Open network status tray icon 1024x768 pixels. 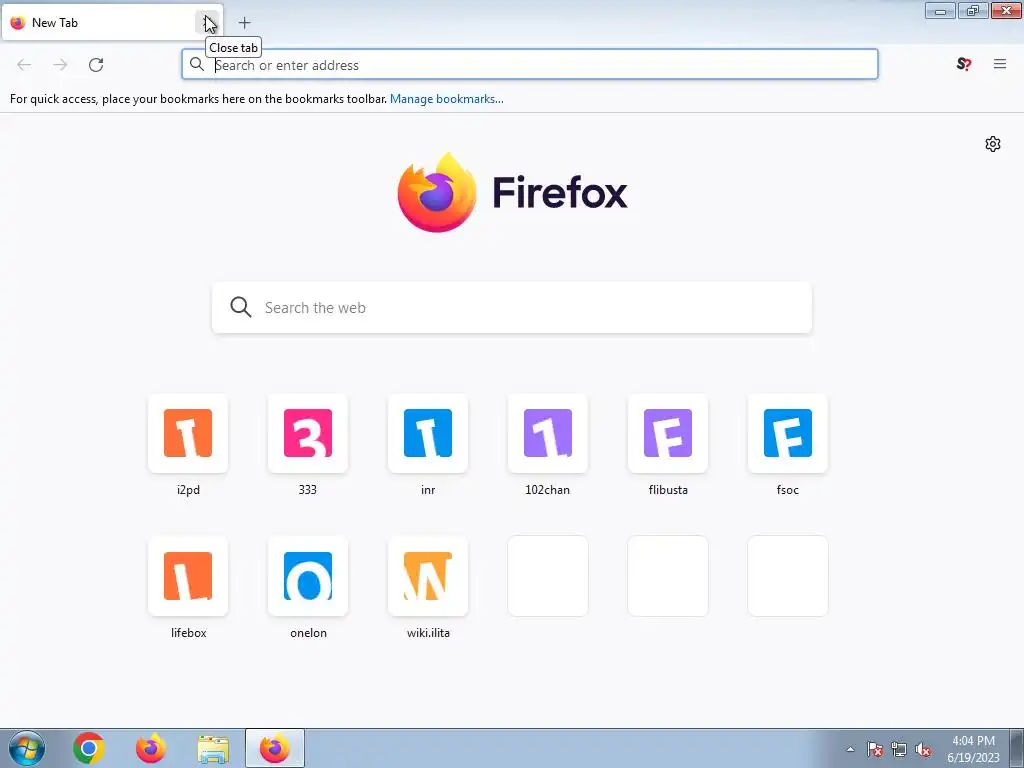point(899,749)
